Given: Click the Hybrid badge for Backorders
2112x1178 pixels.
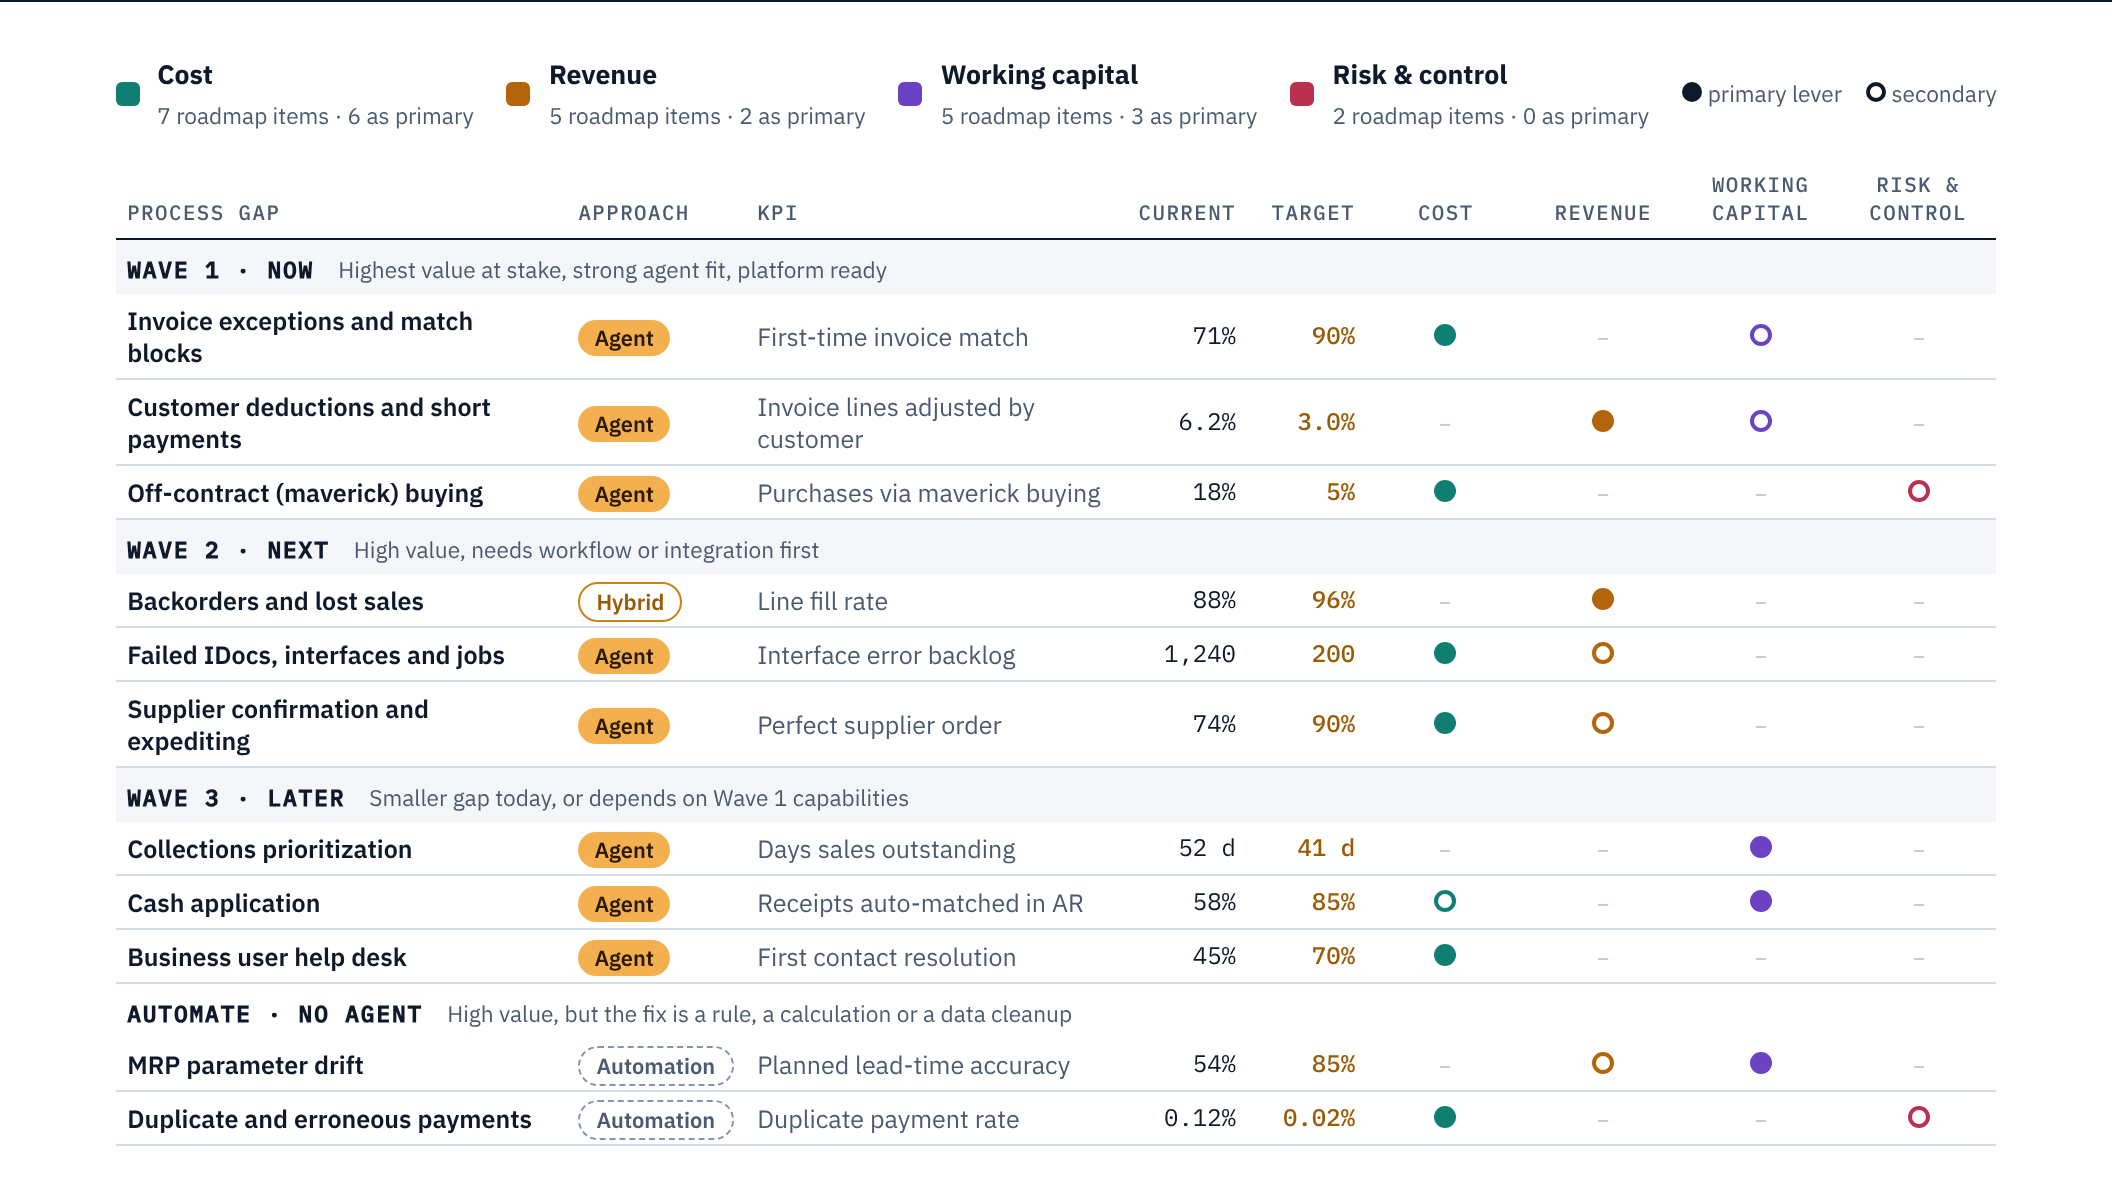Looking at the screenshot, I should pos(630,602).
